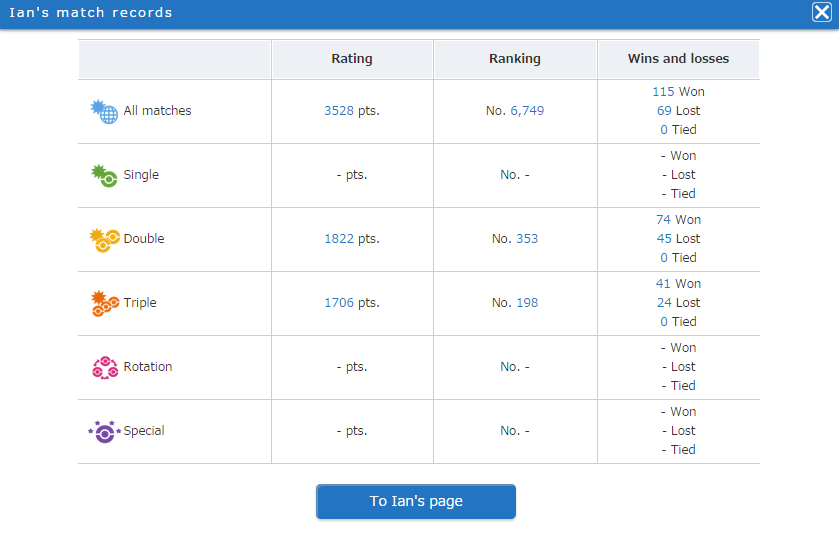The height and width of the screenshot is (537, 839).
Task: Click the green Single battle icon
Action: tap(104, 175)
